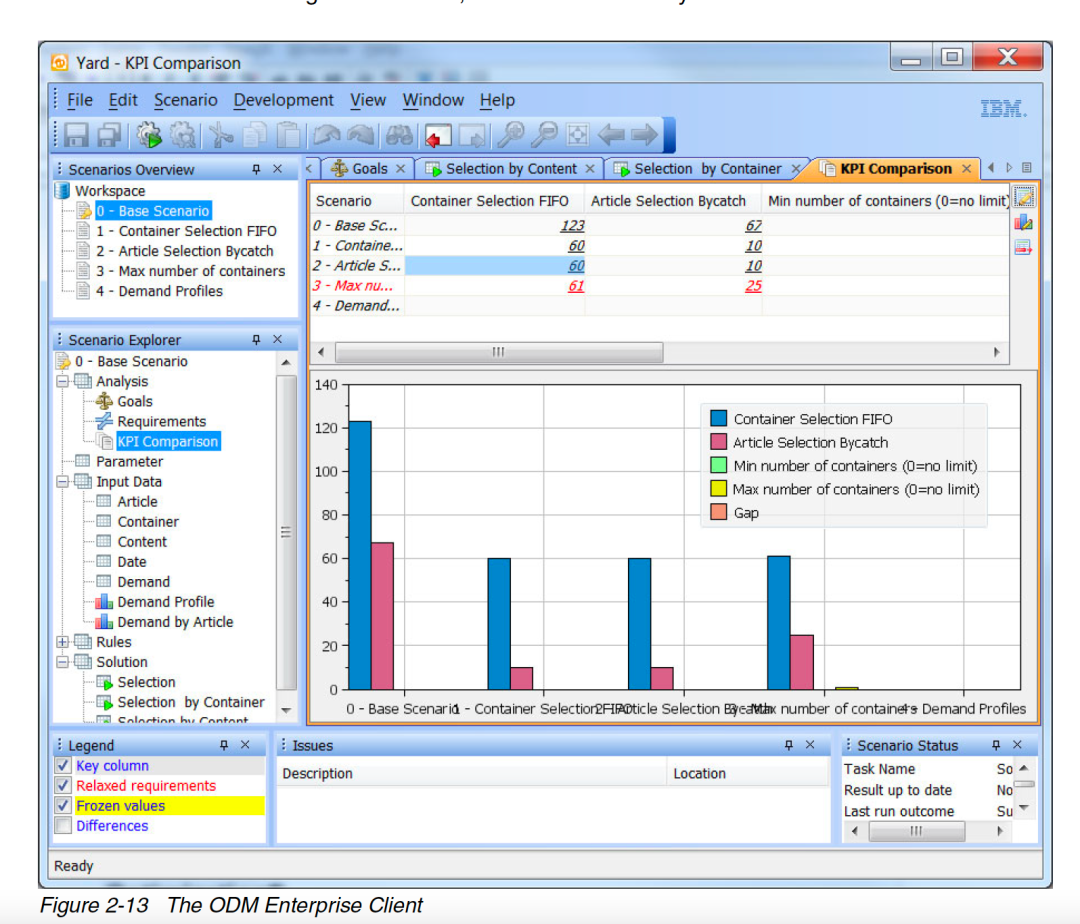Click the red 61 value link

pyautogui.click(x=576, y=286)
